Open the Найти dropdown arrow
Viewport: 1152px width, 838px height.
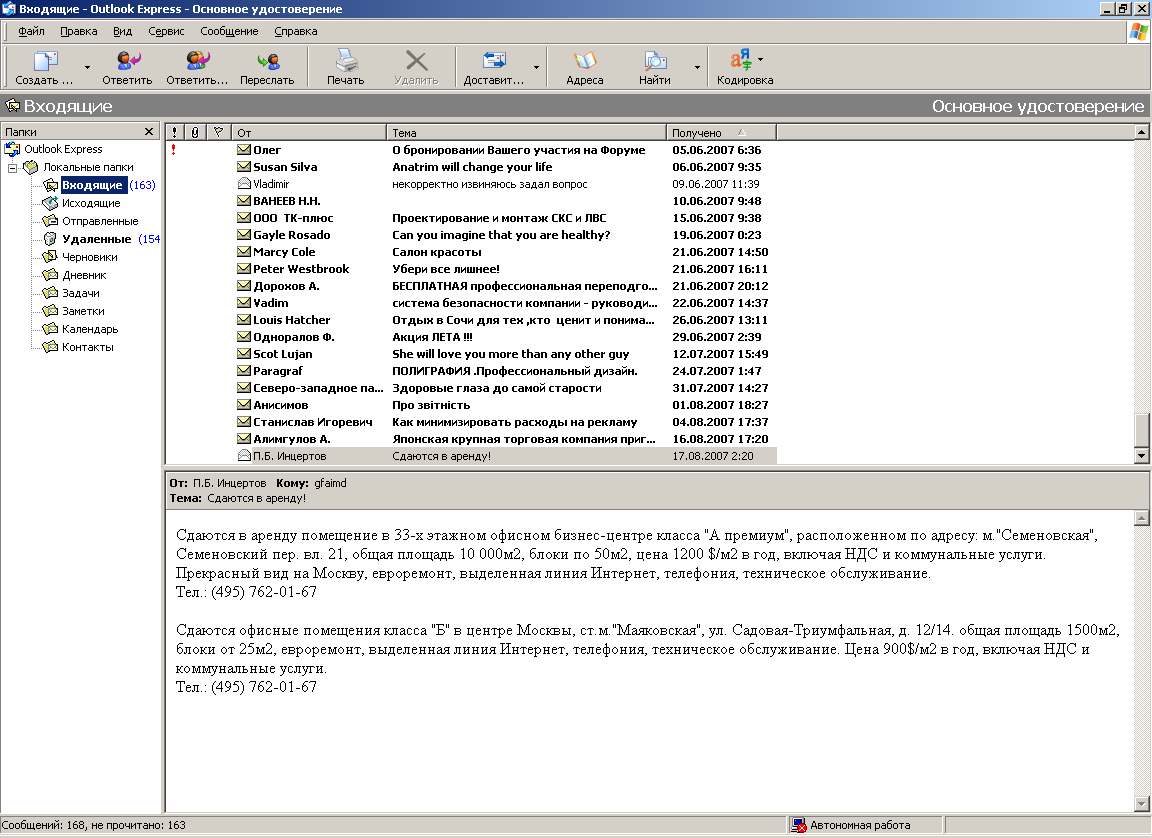(697, 67)
